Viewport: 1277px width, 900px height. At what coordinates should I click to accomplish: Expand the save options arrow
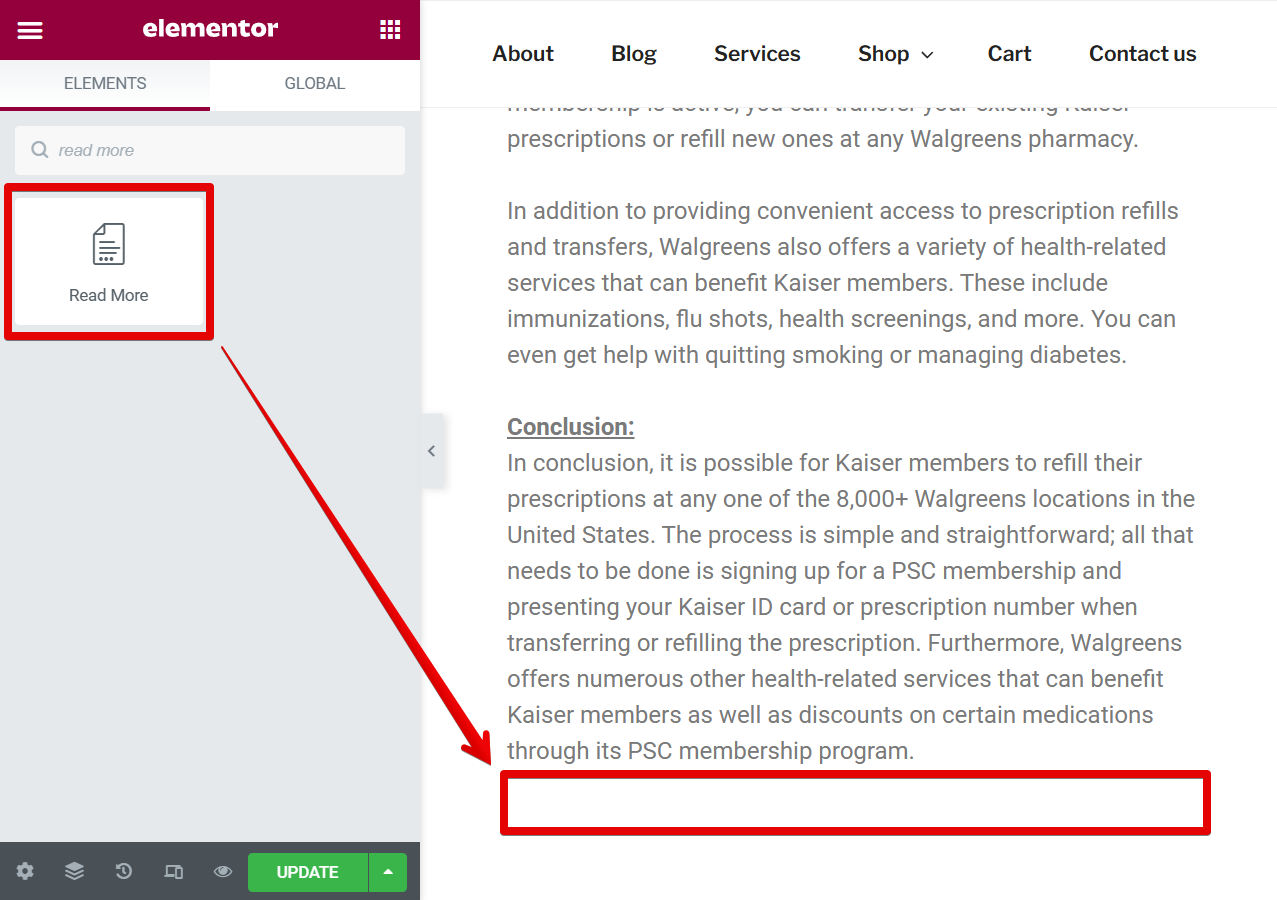click(x=388, y=872)
